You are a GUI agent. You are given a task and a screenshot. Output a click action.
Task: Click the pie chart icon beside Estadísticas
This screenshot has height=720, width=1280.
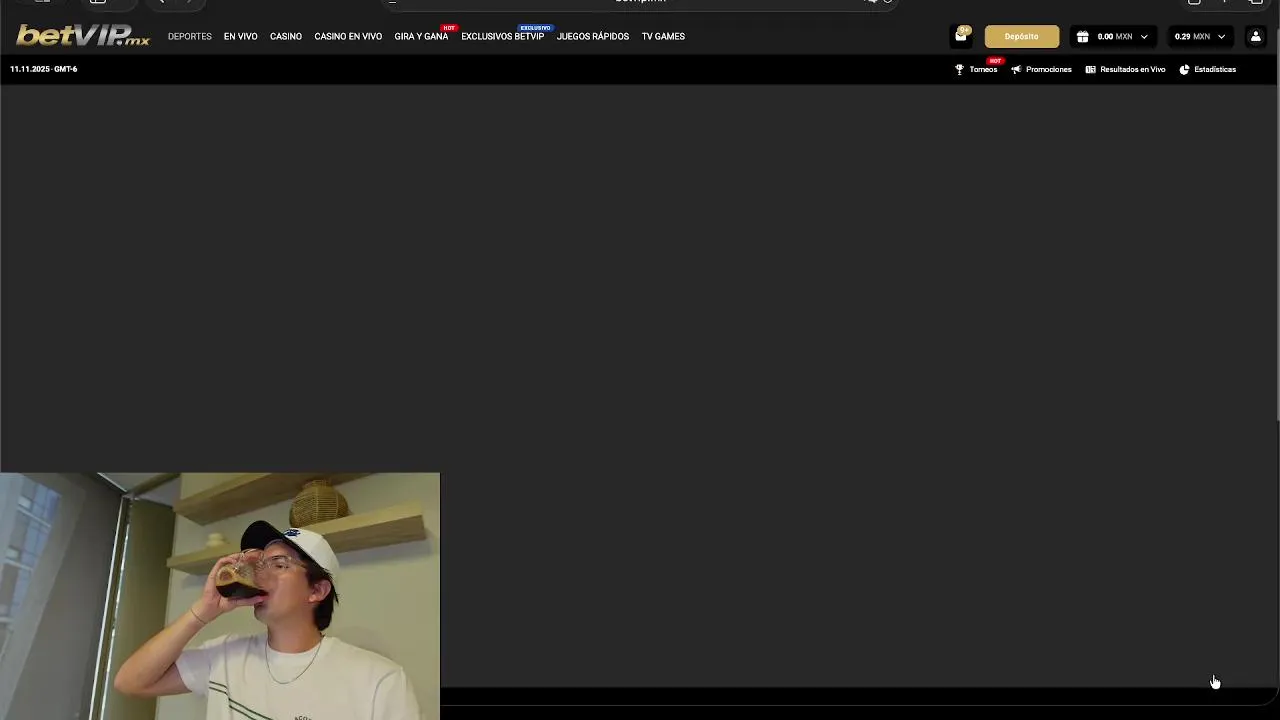pyautogui.click(x=1184, y=69)
